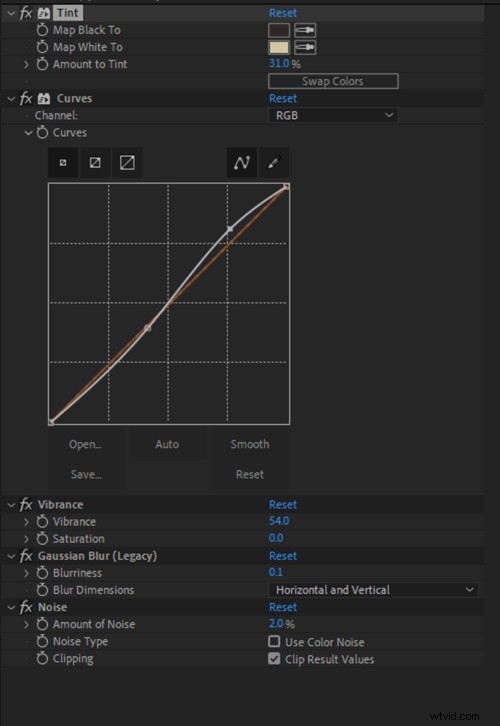Reset the Vibrance effect
The width and height of the screenshot is (500, 726).
pyautogui.click(x=283, y=504)
